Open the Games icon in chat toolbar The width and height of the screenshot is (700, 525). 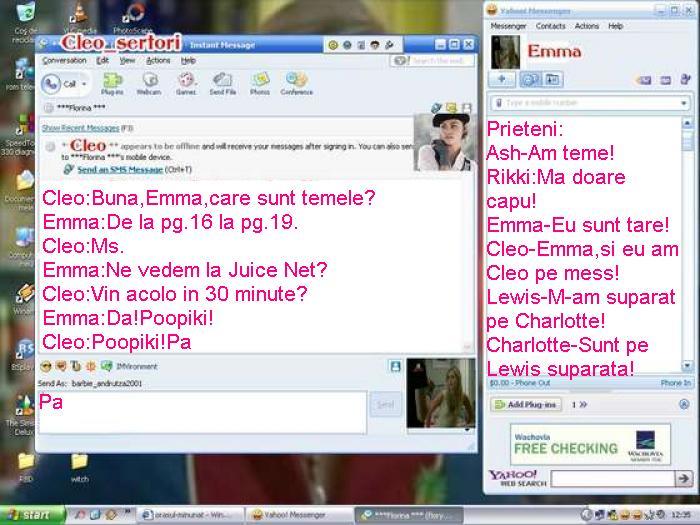click(186, 82)
